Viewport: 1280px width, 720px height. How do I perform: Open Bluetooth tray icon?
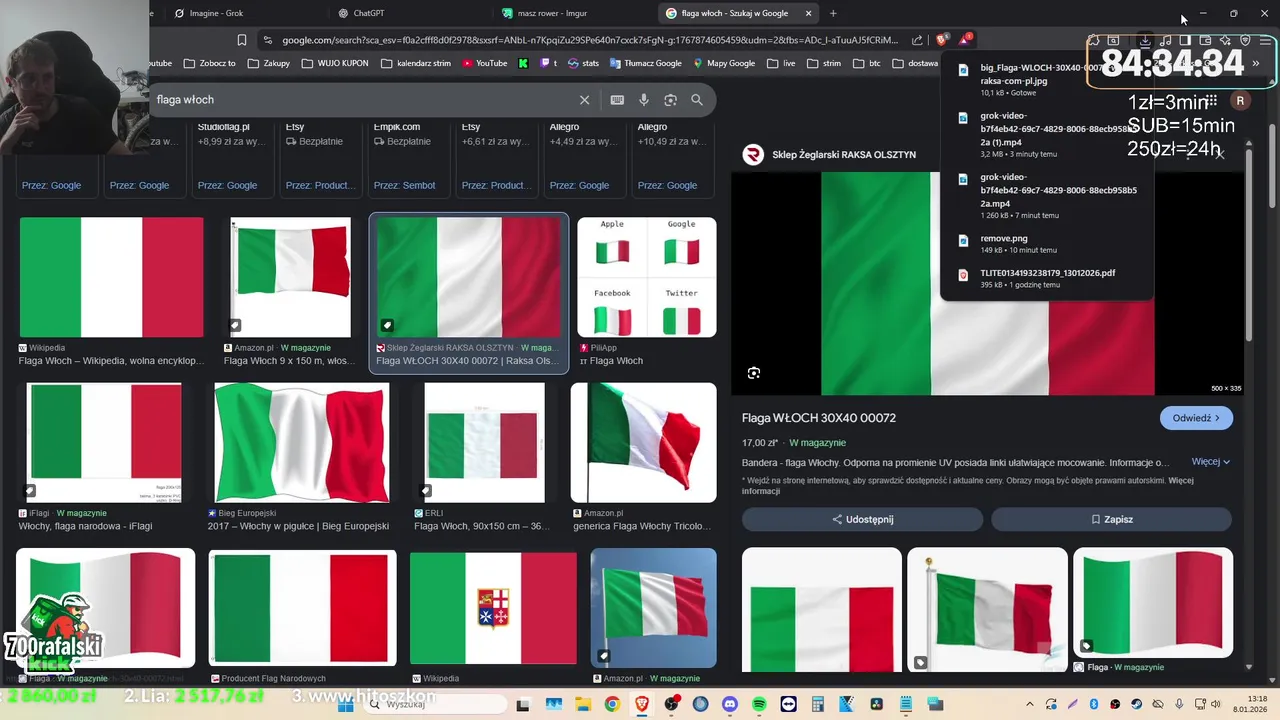click(1094, 704)
